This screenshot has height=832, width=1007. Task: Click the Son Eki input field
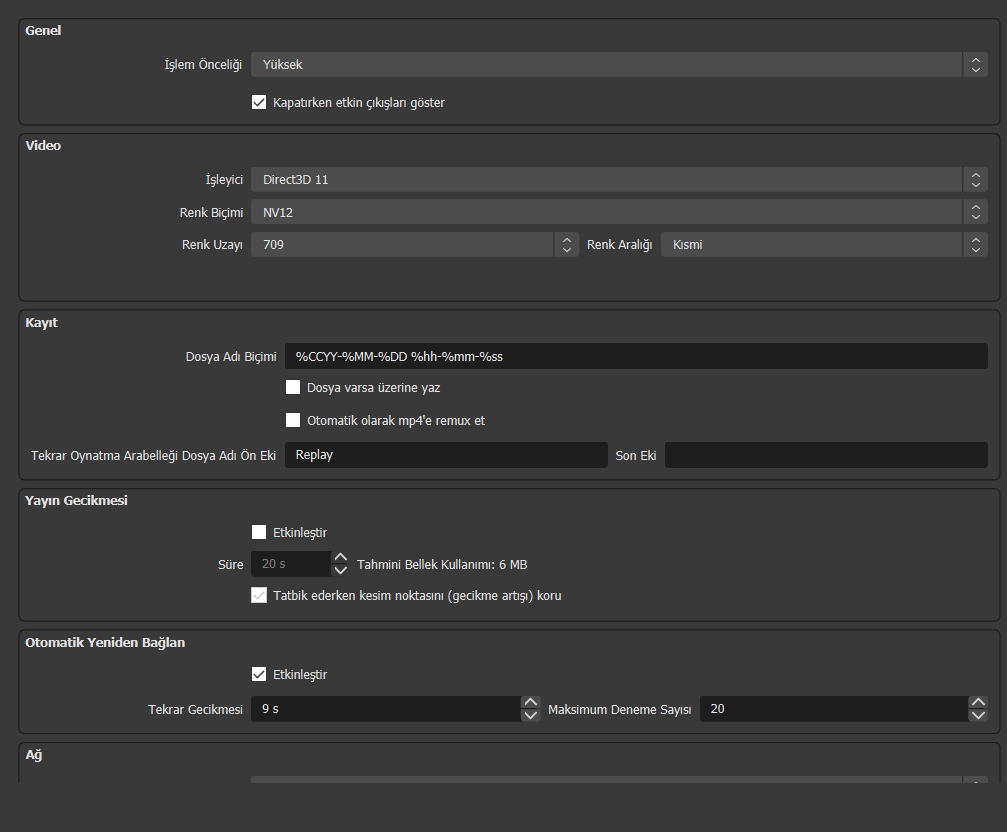(x=826, y=455)
